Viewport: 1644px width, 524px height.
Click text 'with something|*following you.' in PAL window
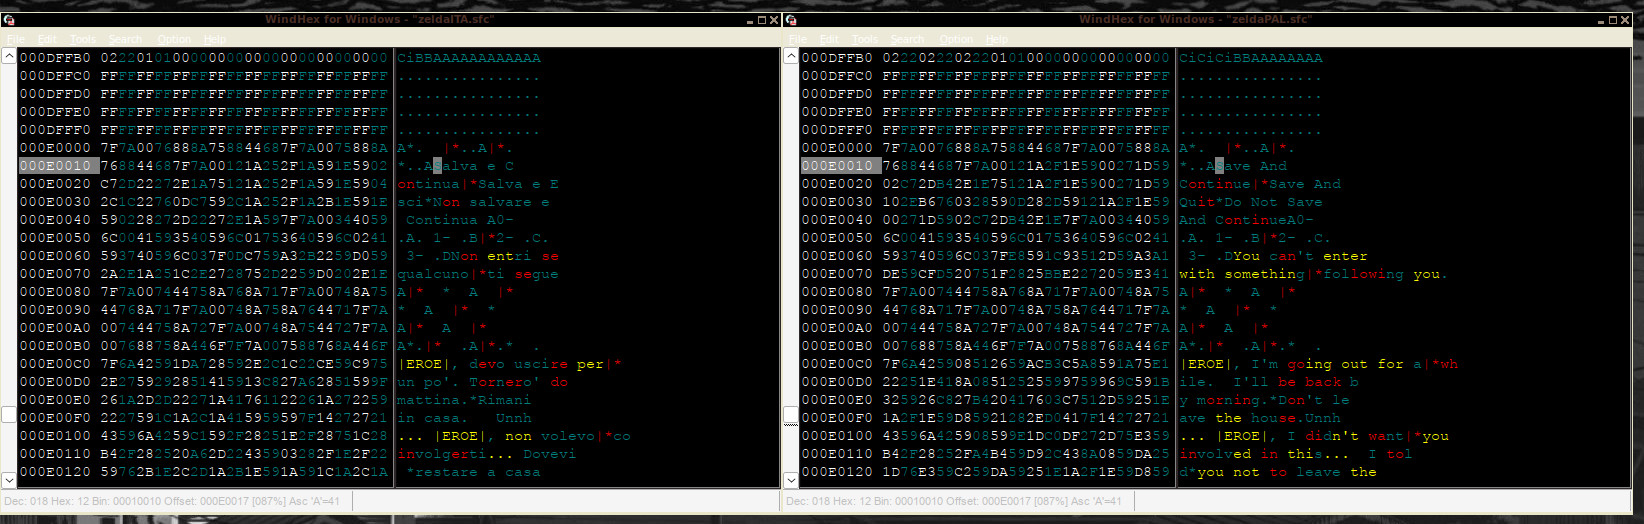(1313, 274)
